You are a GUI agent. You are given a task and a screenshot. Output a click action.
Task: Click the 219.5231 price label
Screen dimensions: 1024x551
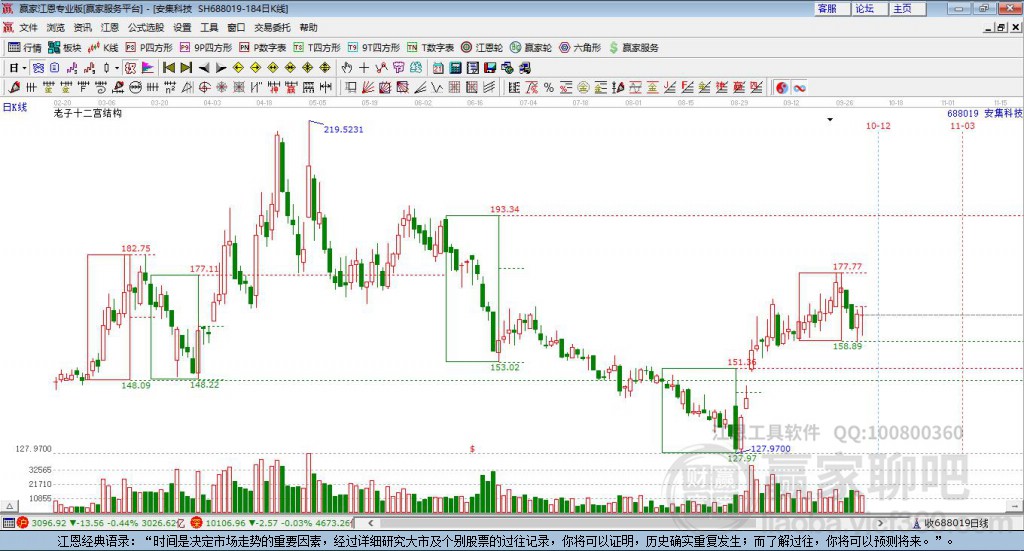pos(344,129)
